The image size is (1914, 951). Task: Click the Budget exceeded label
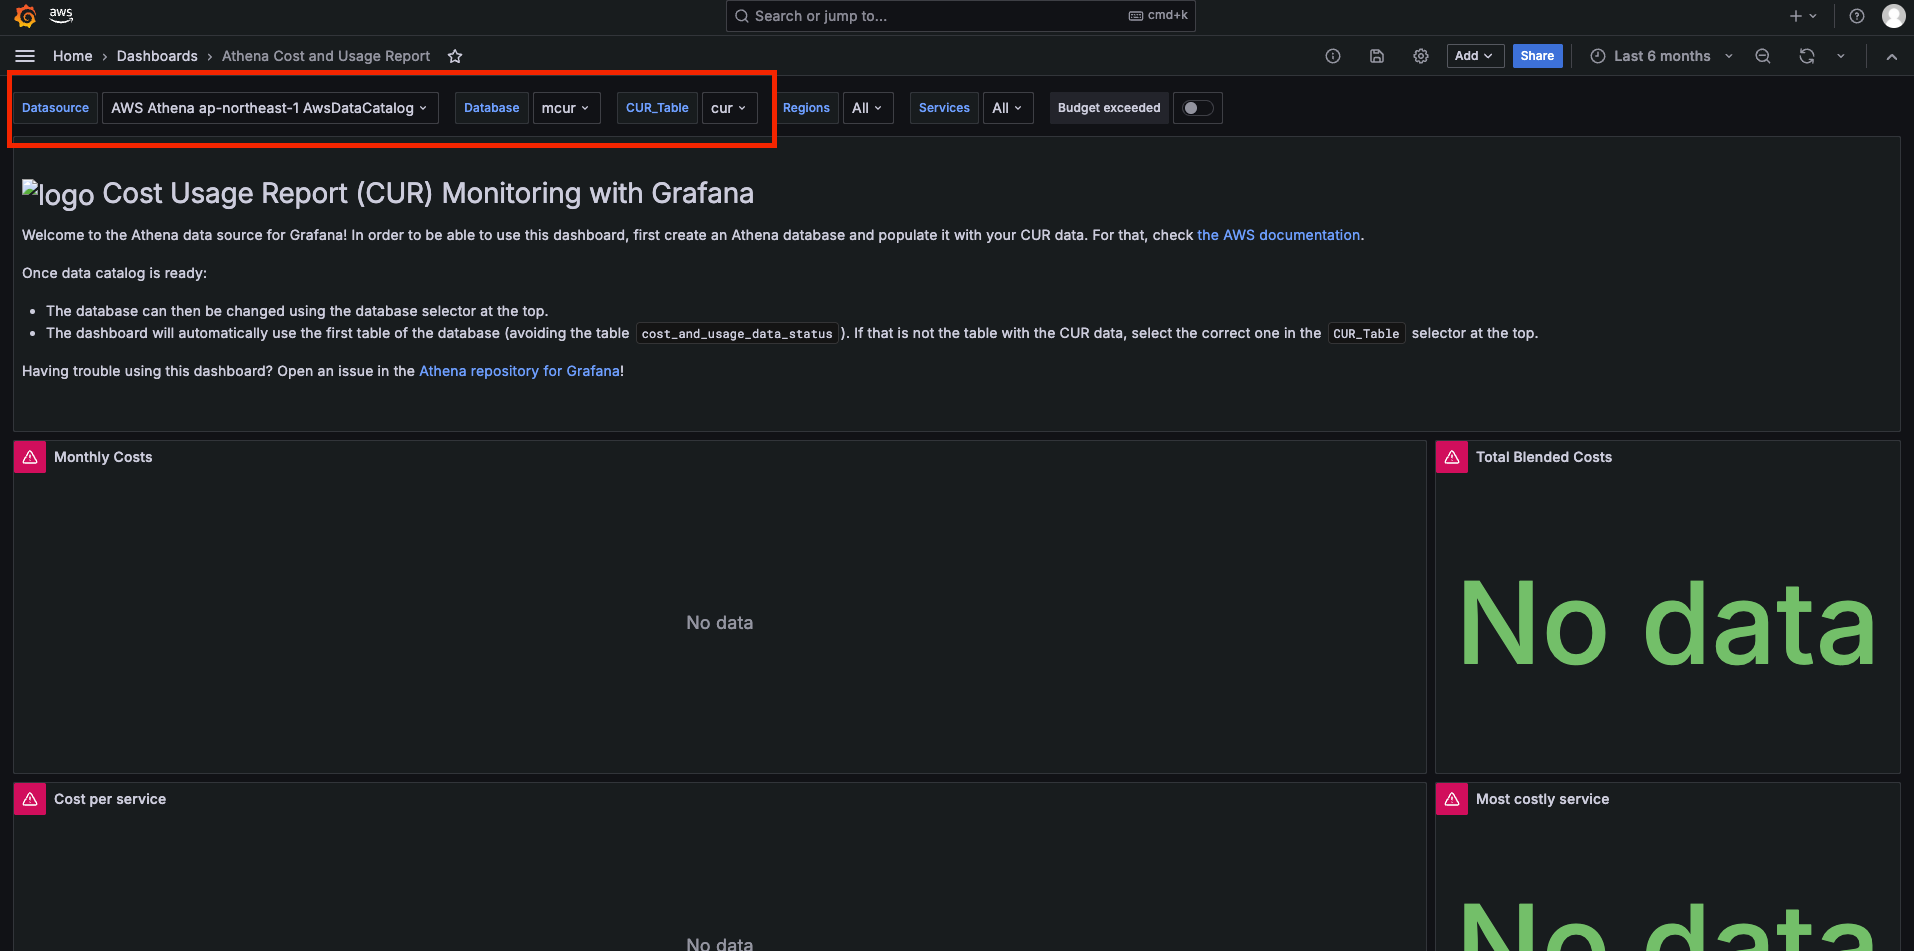pos(1109,108)
